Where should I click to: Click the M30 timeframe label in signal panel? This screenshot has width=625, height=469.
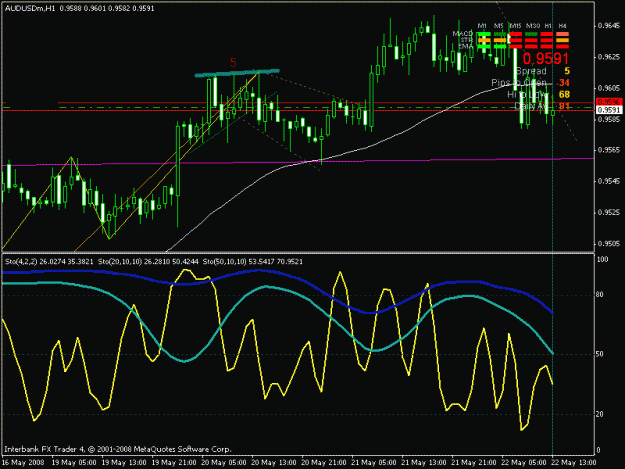pyautogui.click(x=533, y=26)
